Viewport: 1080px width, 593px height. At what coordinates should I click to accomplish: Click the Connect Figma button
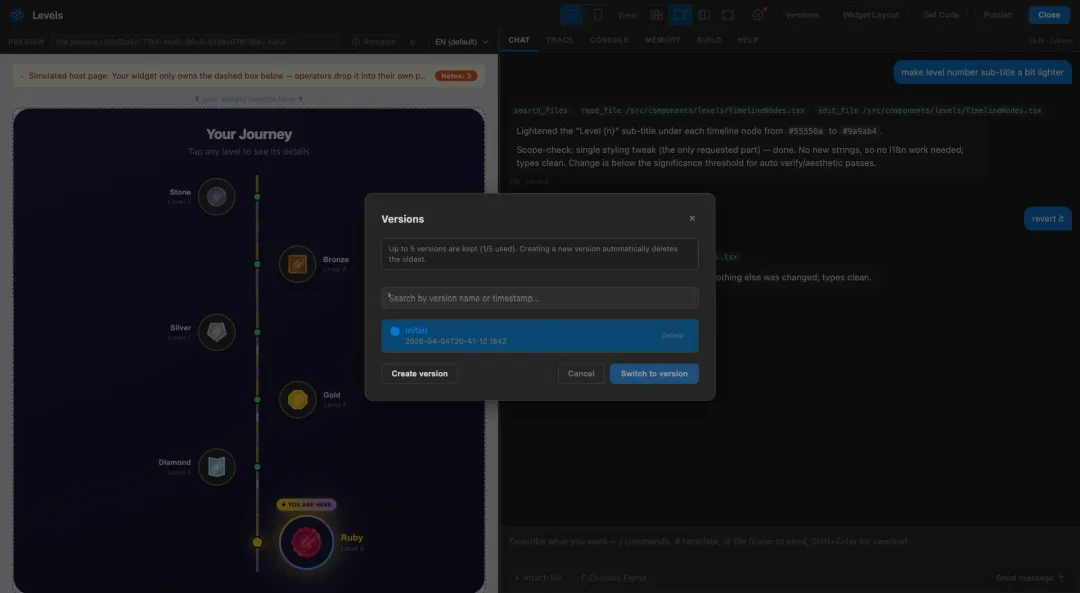(x=613, y=578)
